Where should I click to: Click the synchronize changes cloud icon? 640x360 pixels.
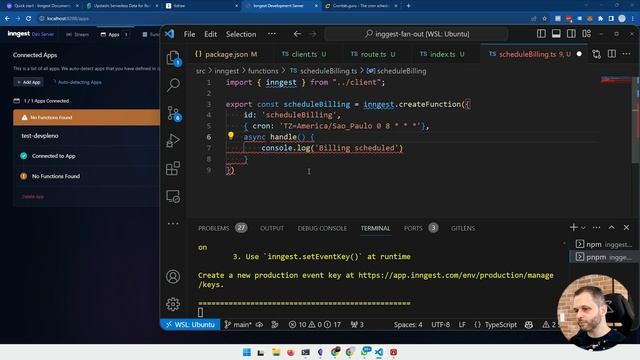(x=260, y=324)
